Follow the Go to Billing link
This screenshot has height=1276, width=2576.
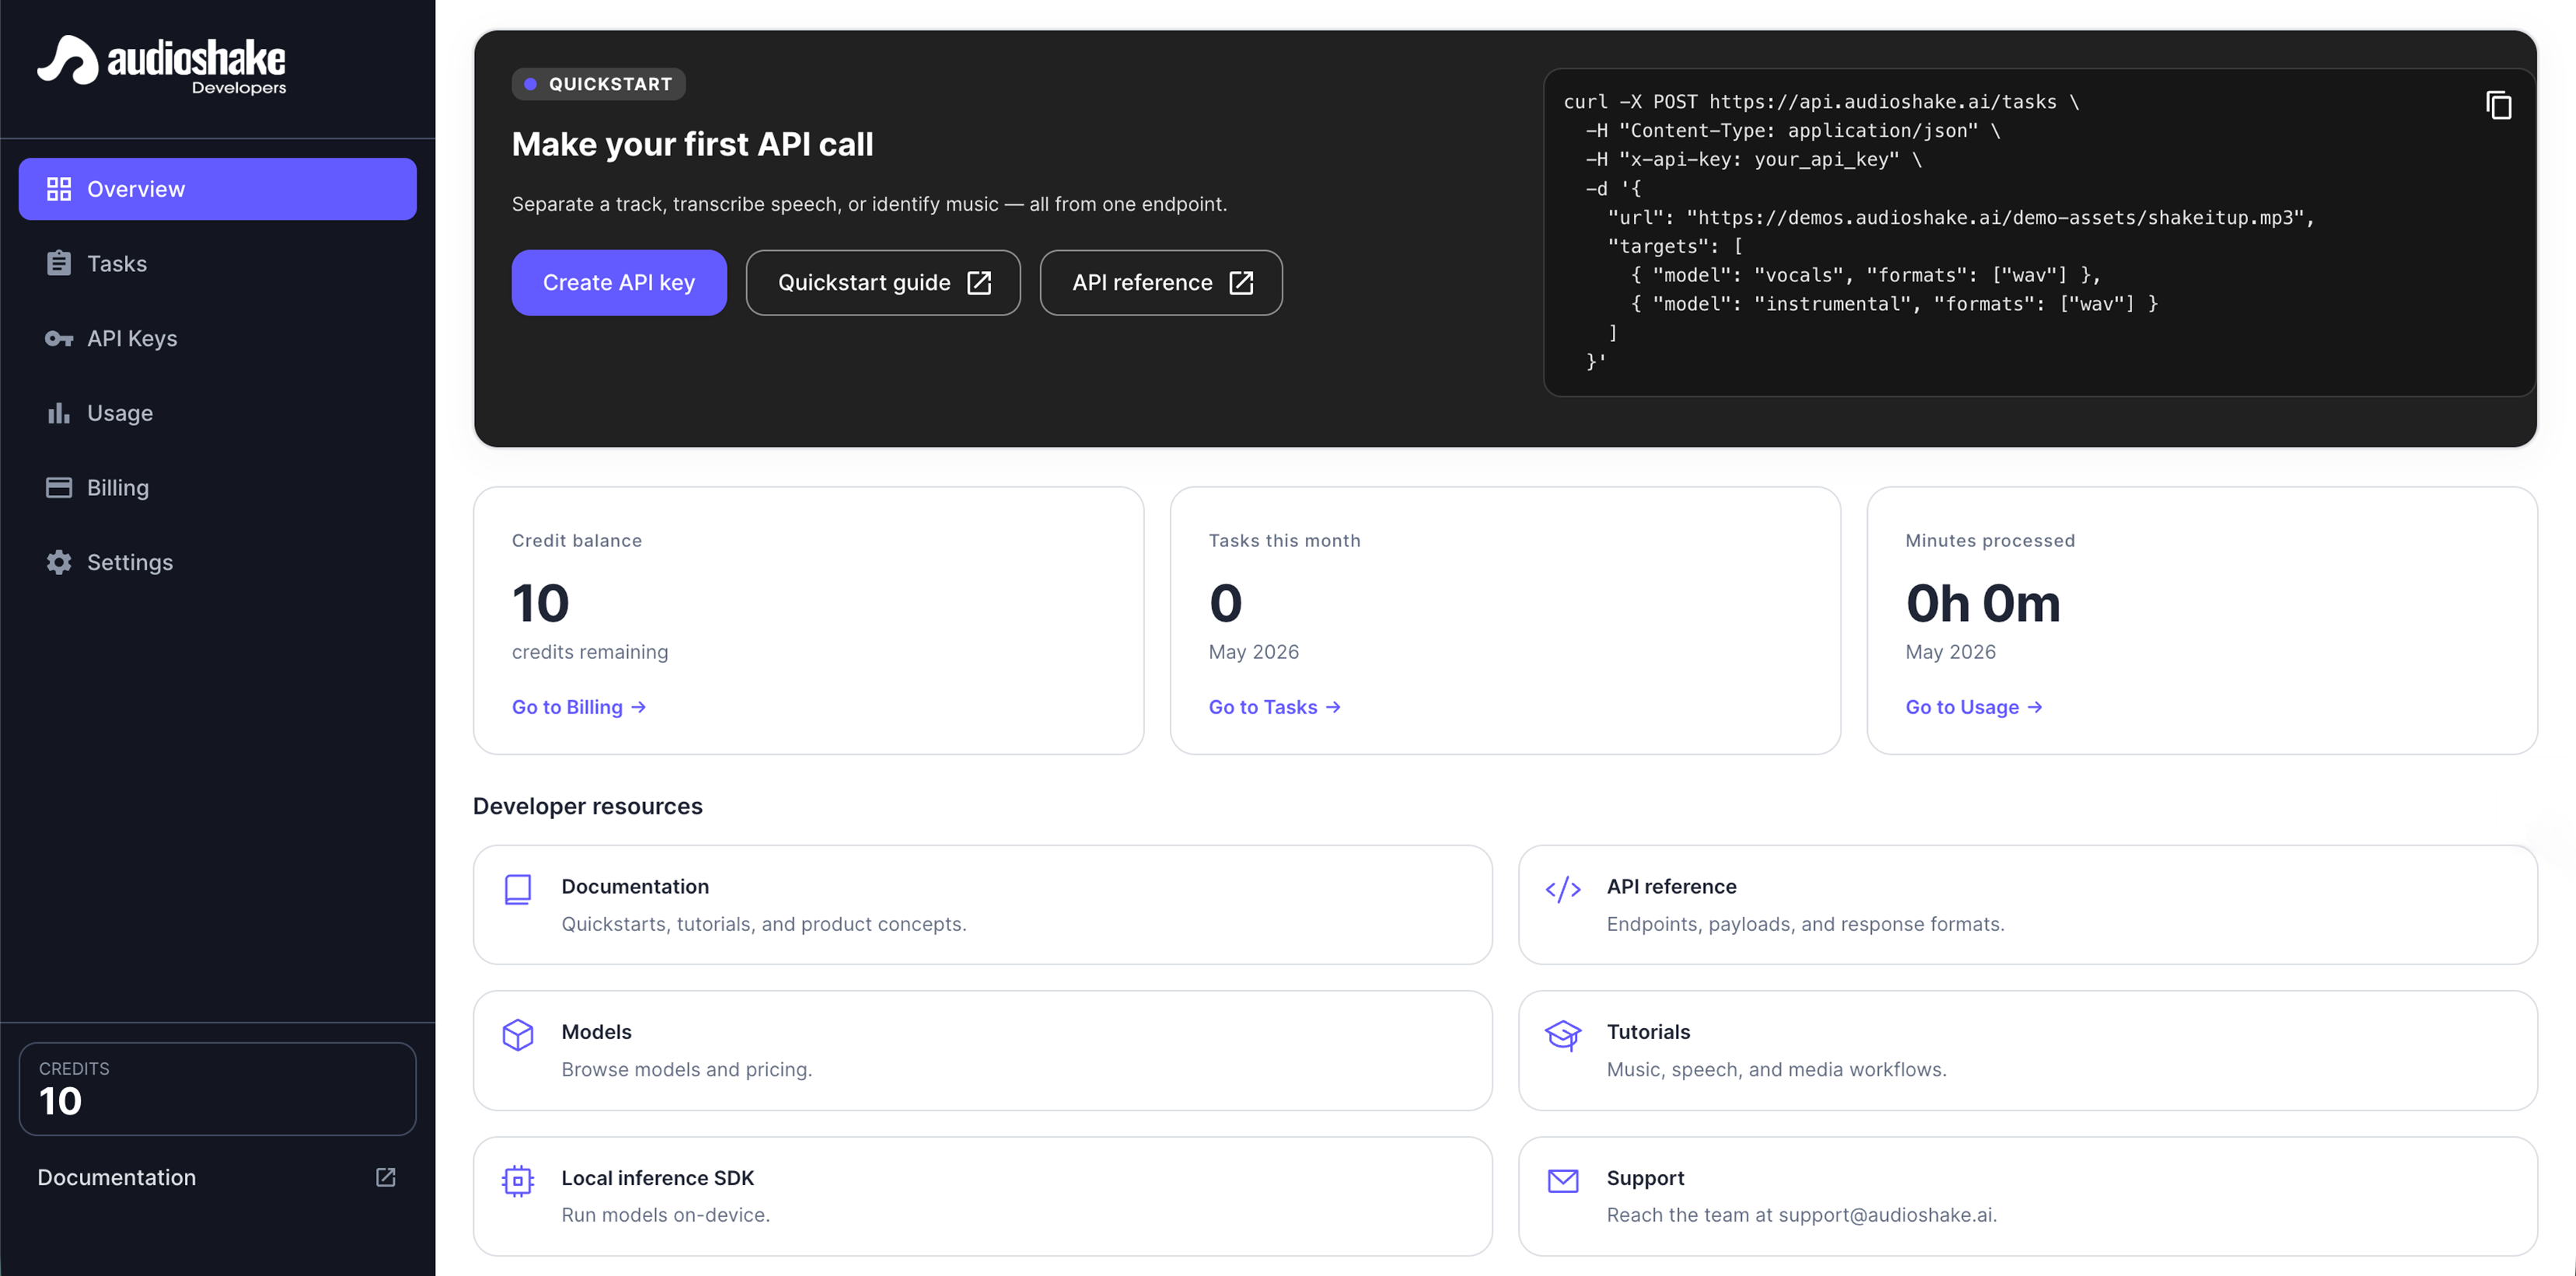point(579,707)
